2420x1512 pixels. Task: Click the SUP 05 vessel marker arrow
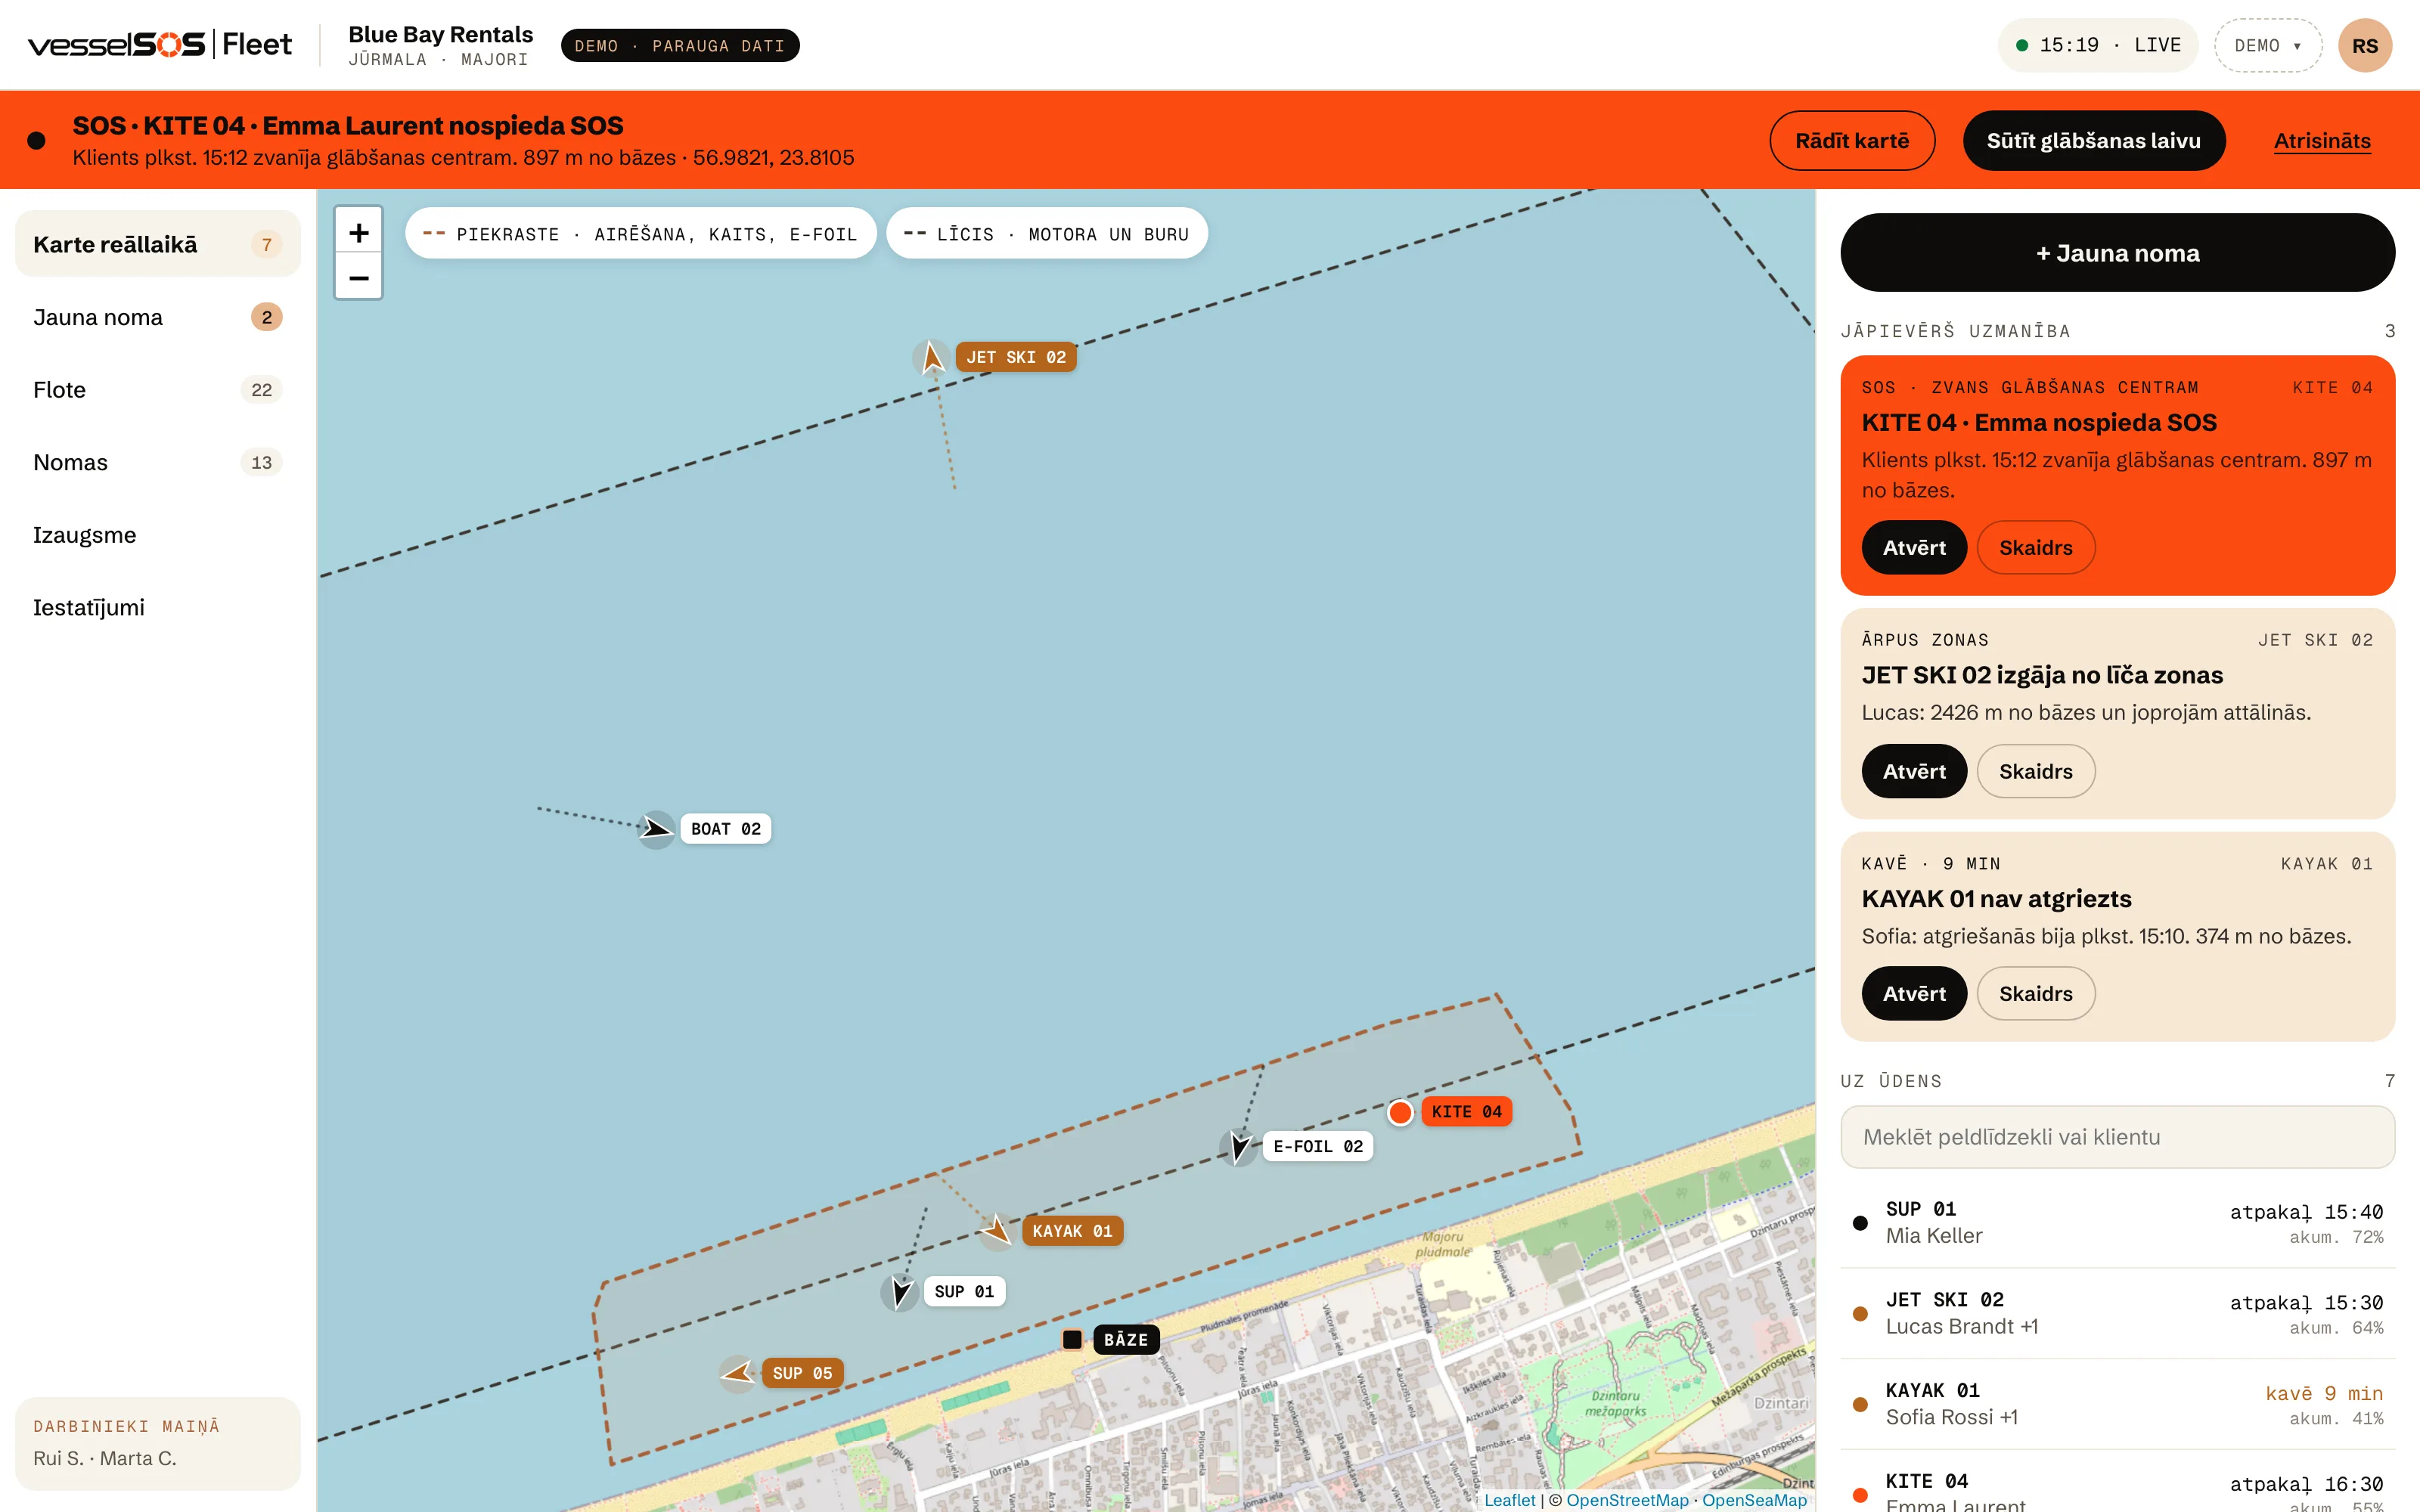[738, 1373]
